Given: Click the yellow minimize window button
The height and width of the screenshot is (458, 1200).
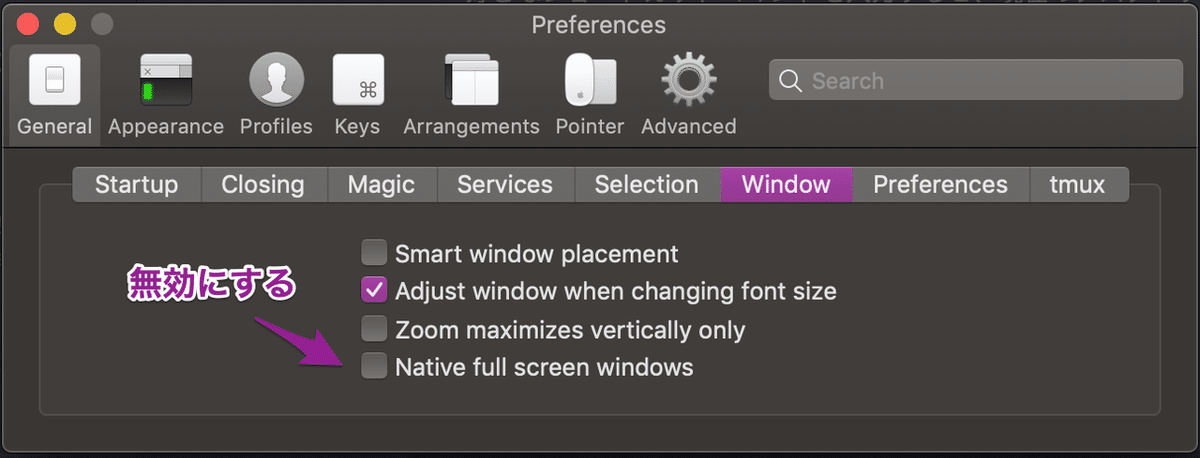Looking at the screenshot, I should pos(64,24).
